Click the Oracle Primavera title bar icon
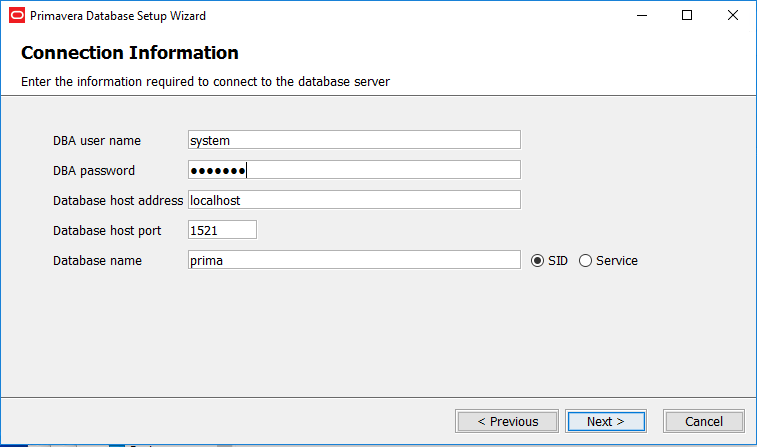The width and height of the screenshot is (757, 447). point(17,15)
